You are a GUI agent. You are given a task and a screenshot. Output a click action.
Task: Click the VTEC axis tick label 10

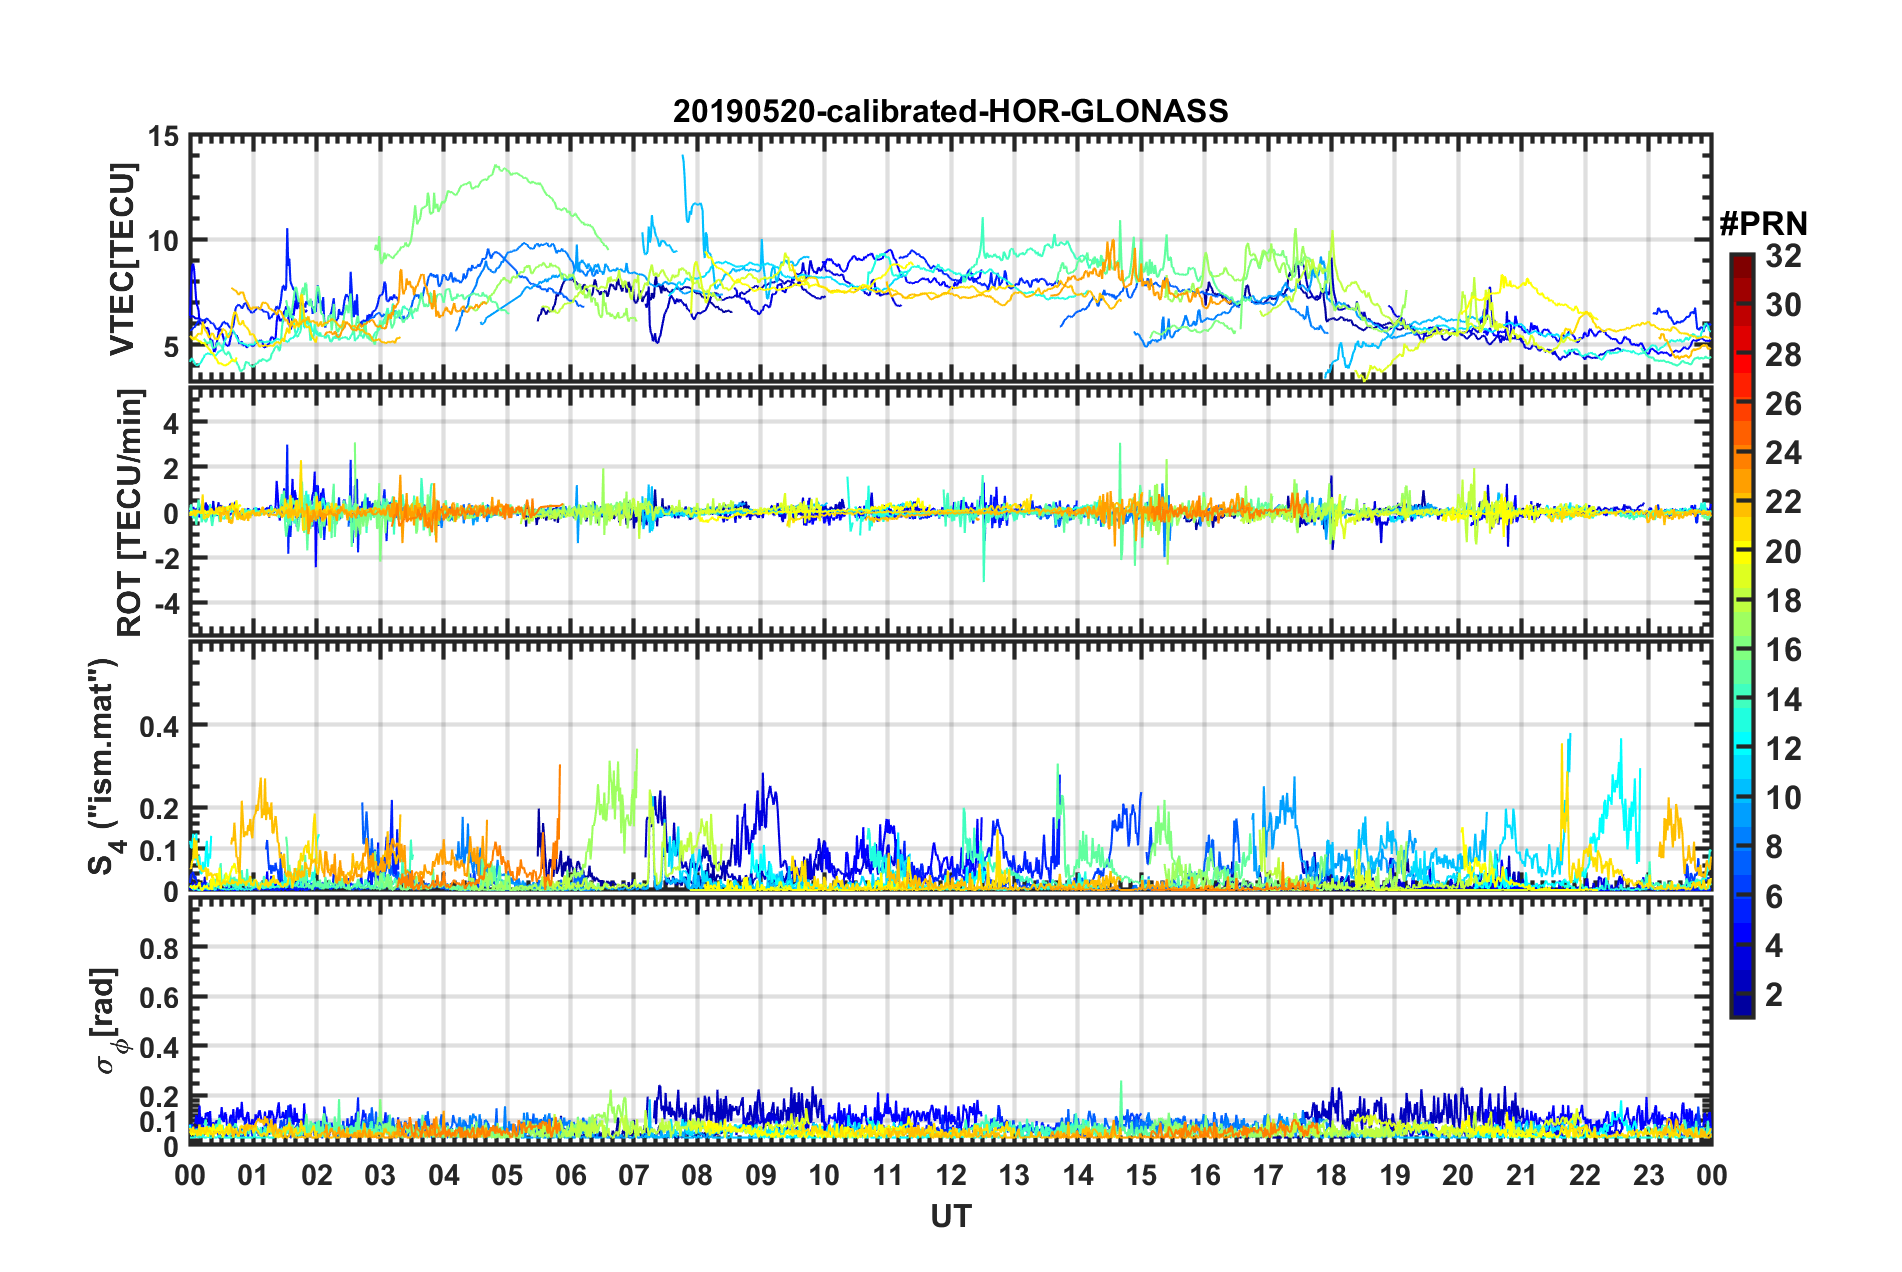pos(163,241)
